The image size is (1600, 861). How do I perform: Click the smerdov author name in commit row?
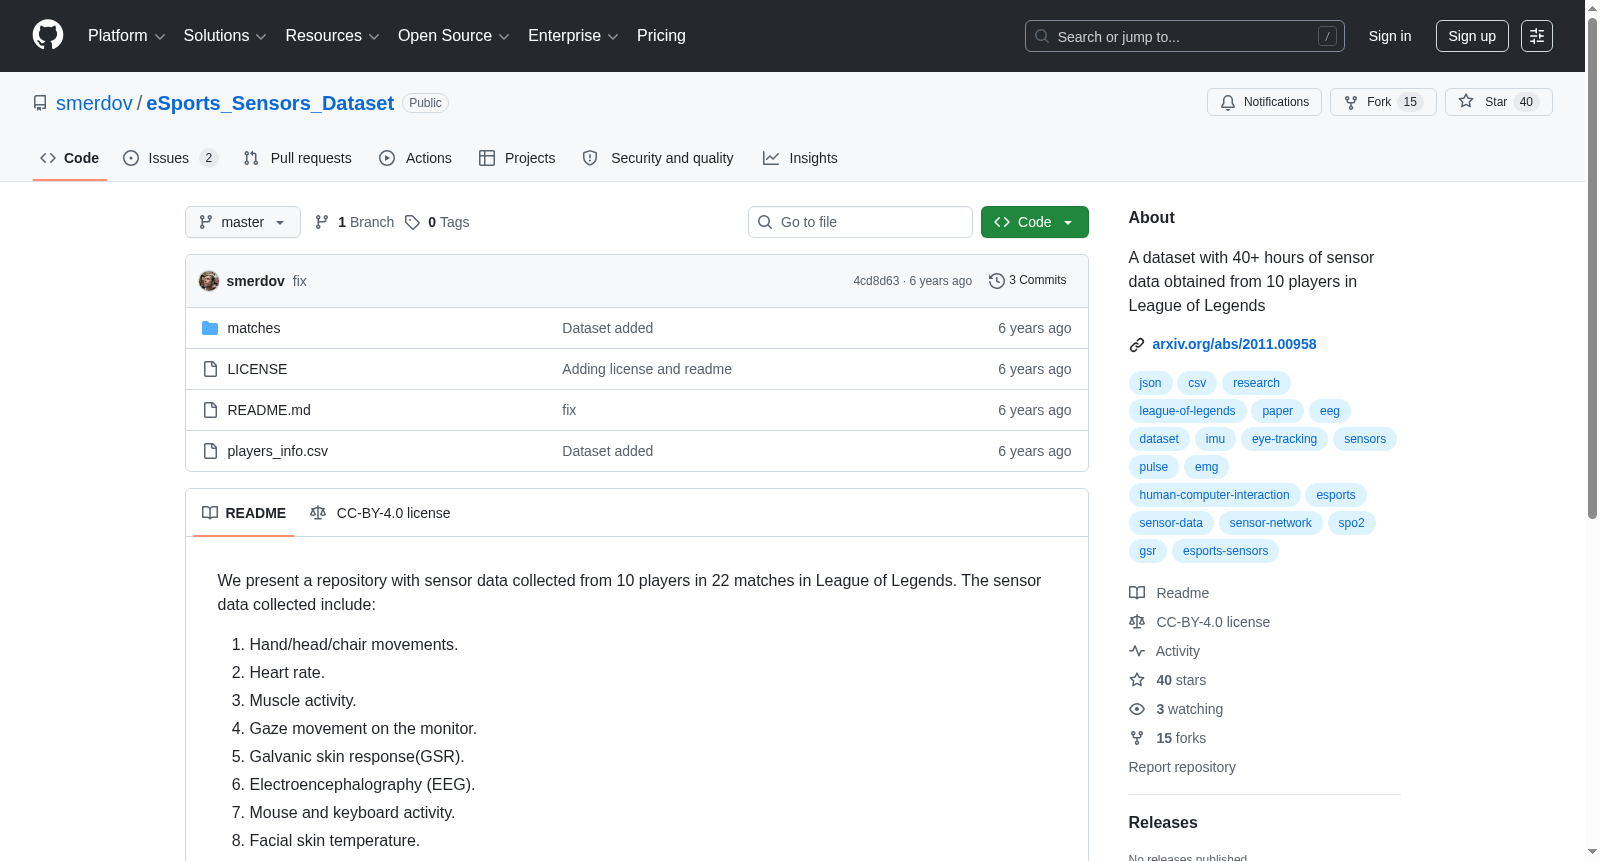coord(255,281)
